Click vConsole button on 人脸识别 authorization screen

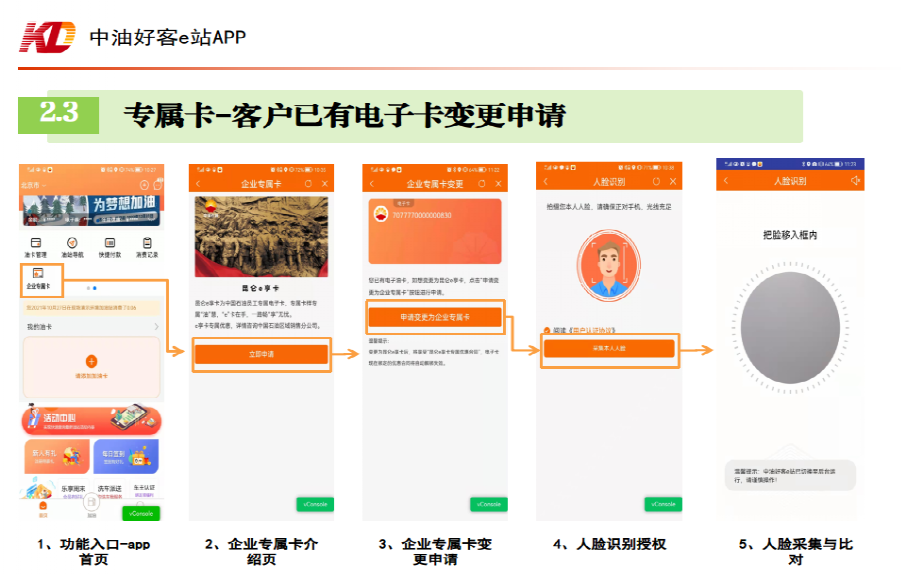click(x=661, y=504)
